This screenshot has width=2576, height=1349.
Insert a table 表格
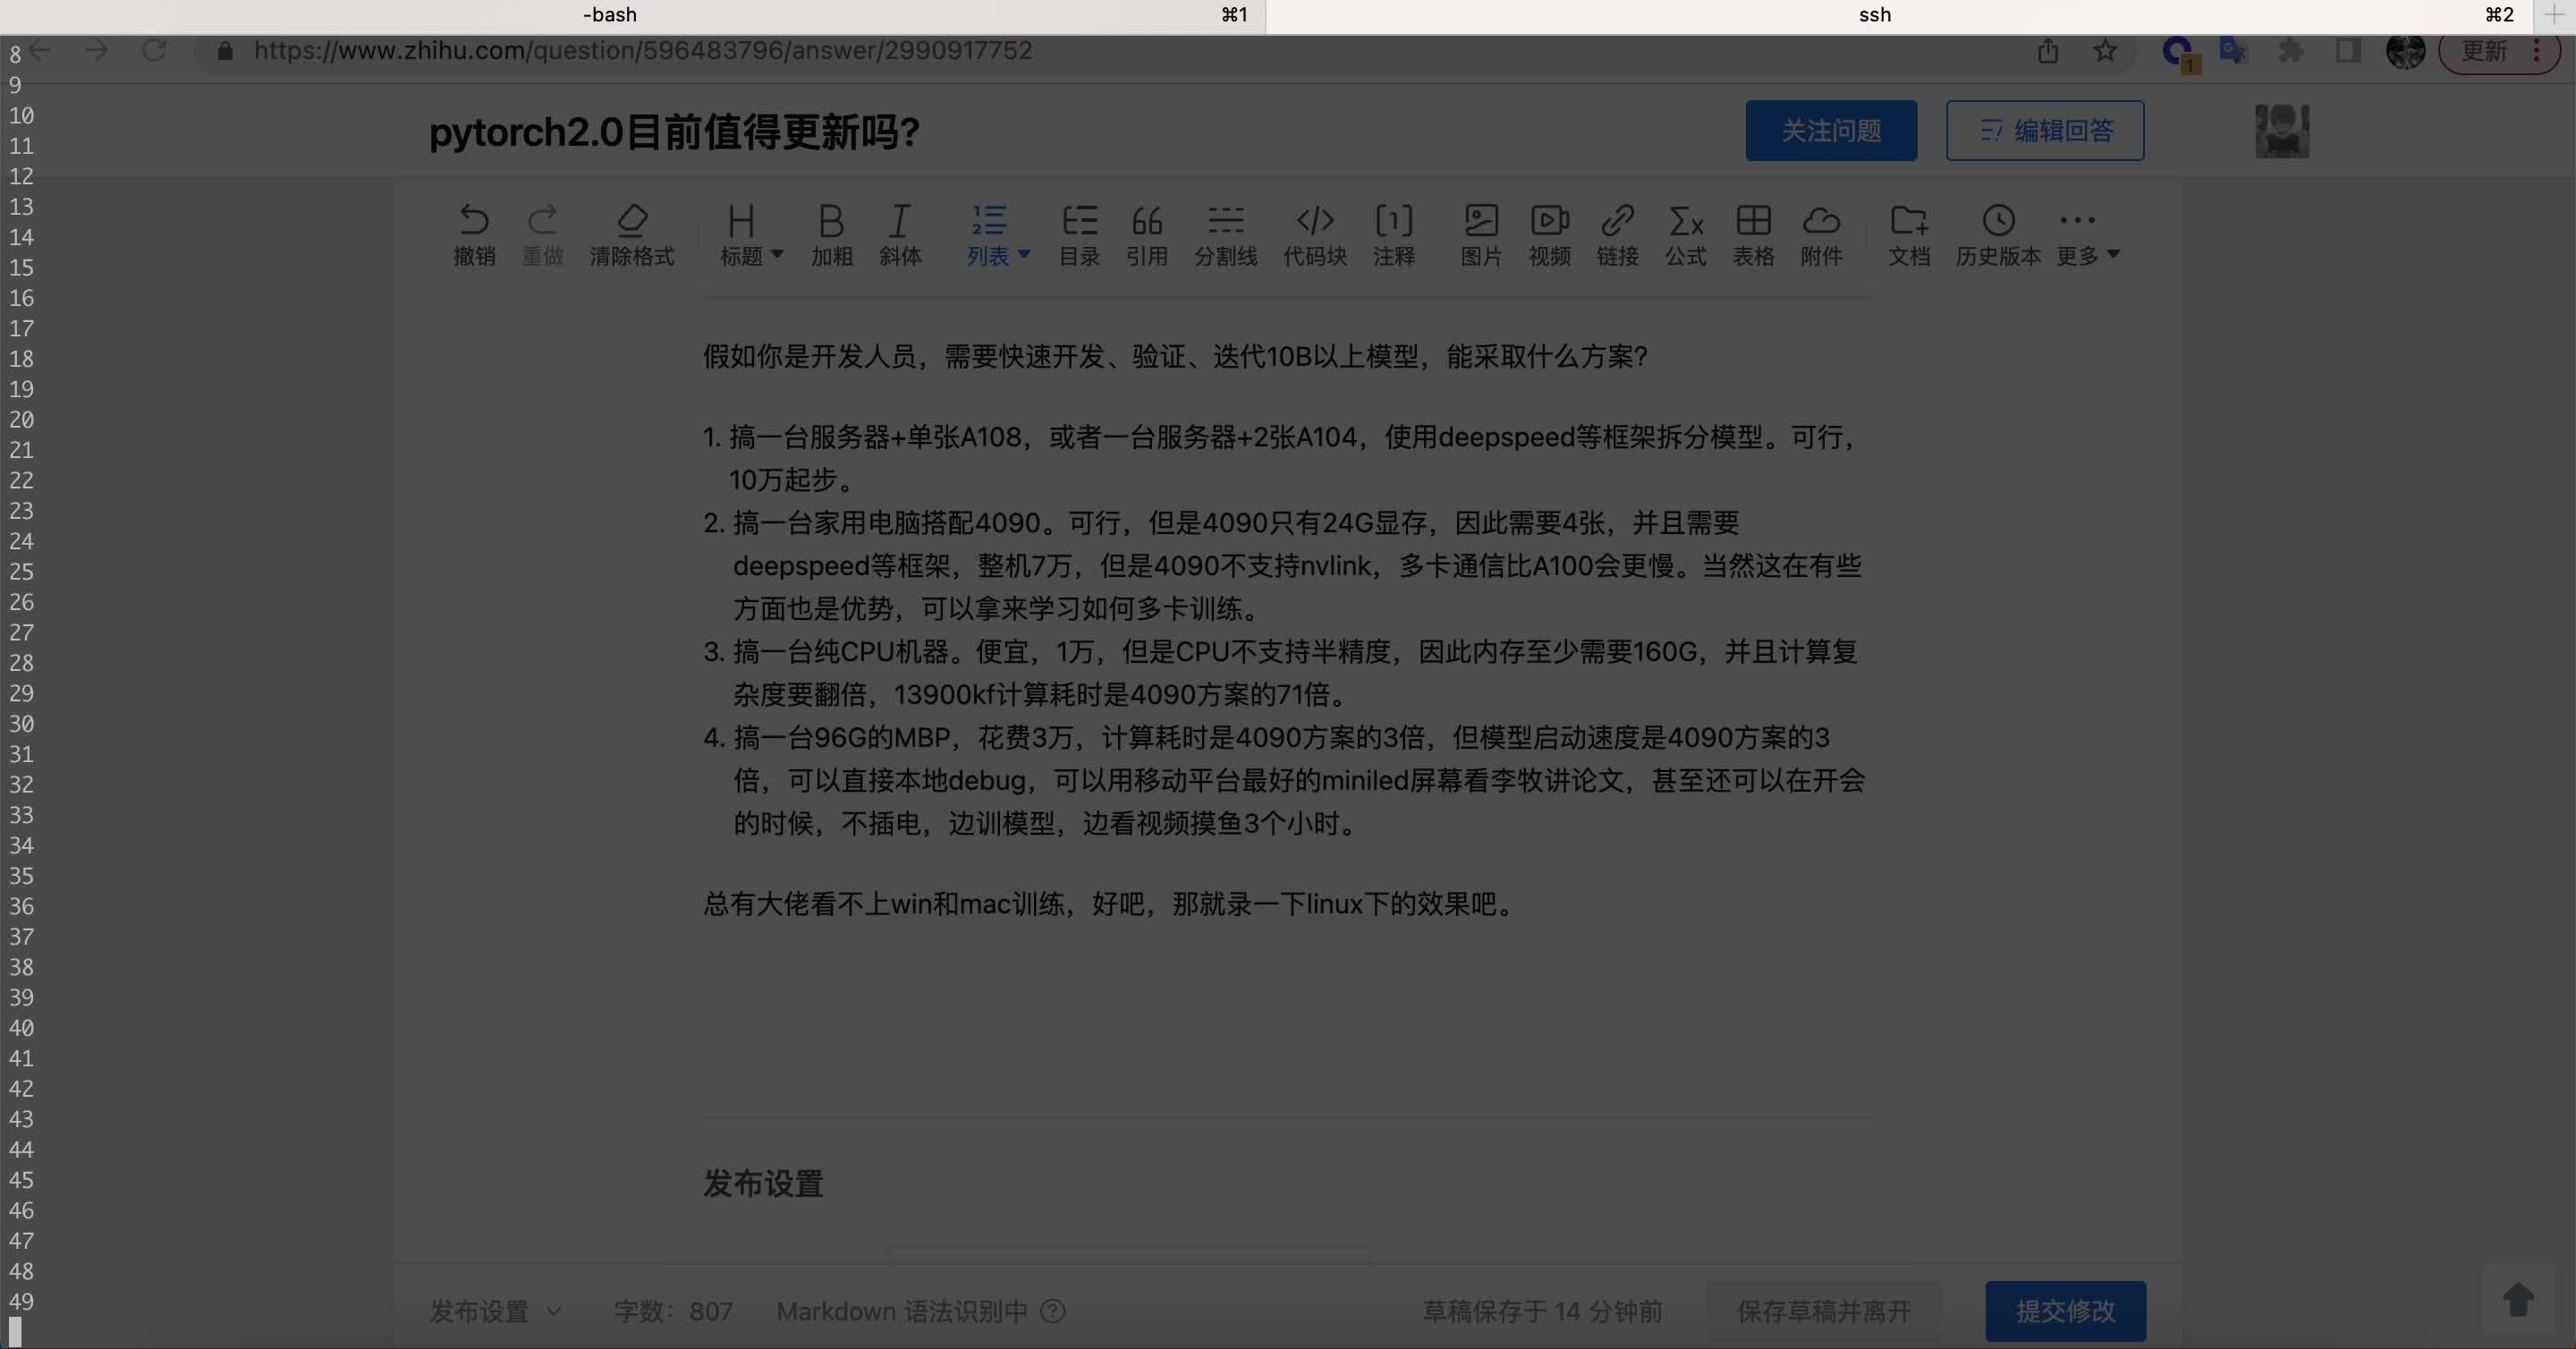[x=1753, y=235]
